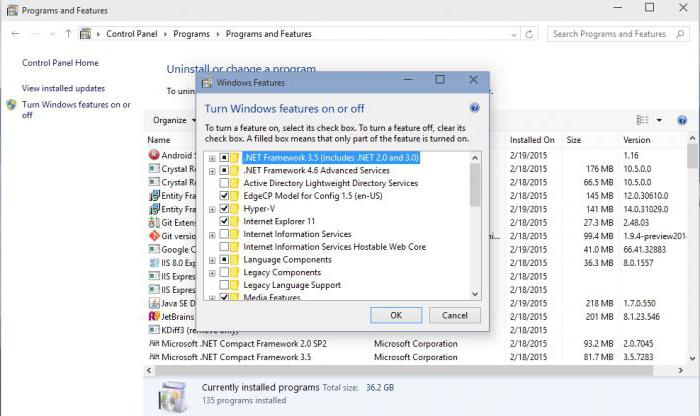Click the shield icon beside Turn Windows features

(x=12, y=105)
